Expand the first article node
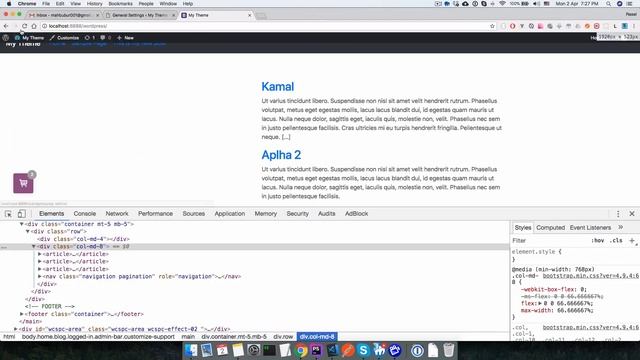Screen dimensions: 640x360 coord(40,254)
